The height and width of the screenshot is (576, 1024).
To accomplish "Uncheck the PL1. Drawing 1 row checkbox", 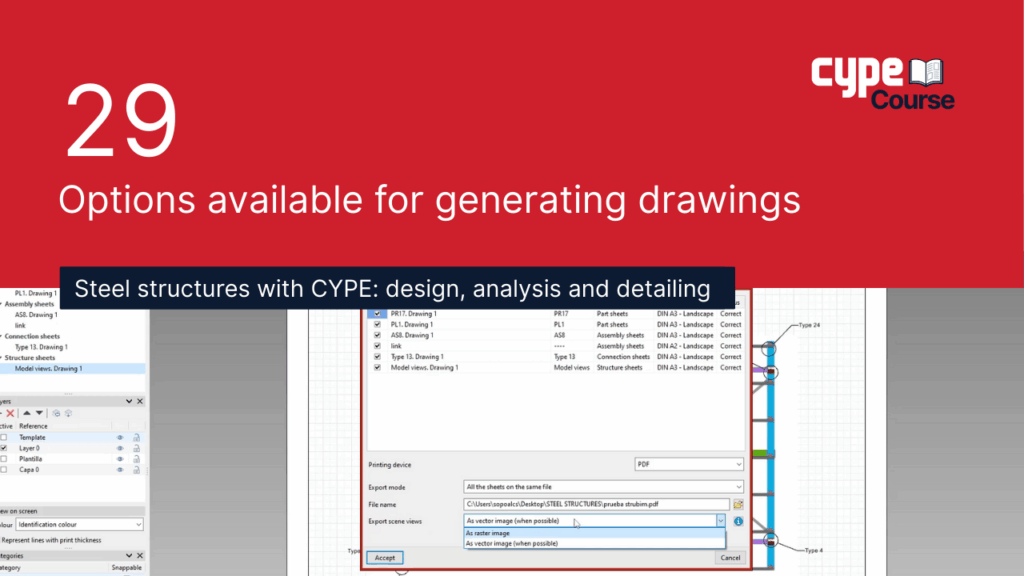I will (x=377, y=324).
